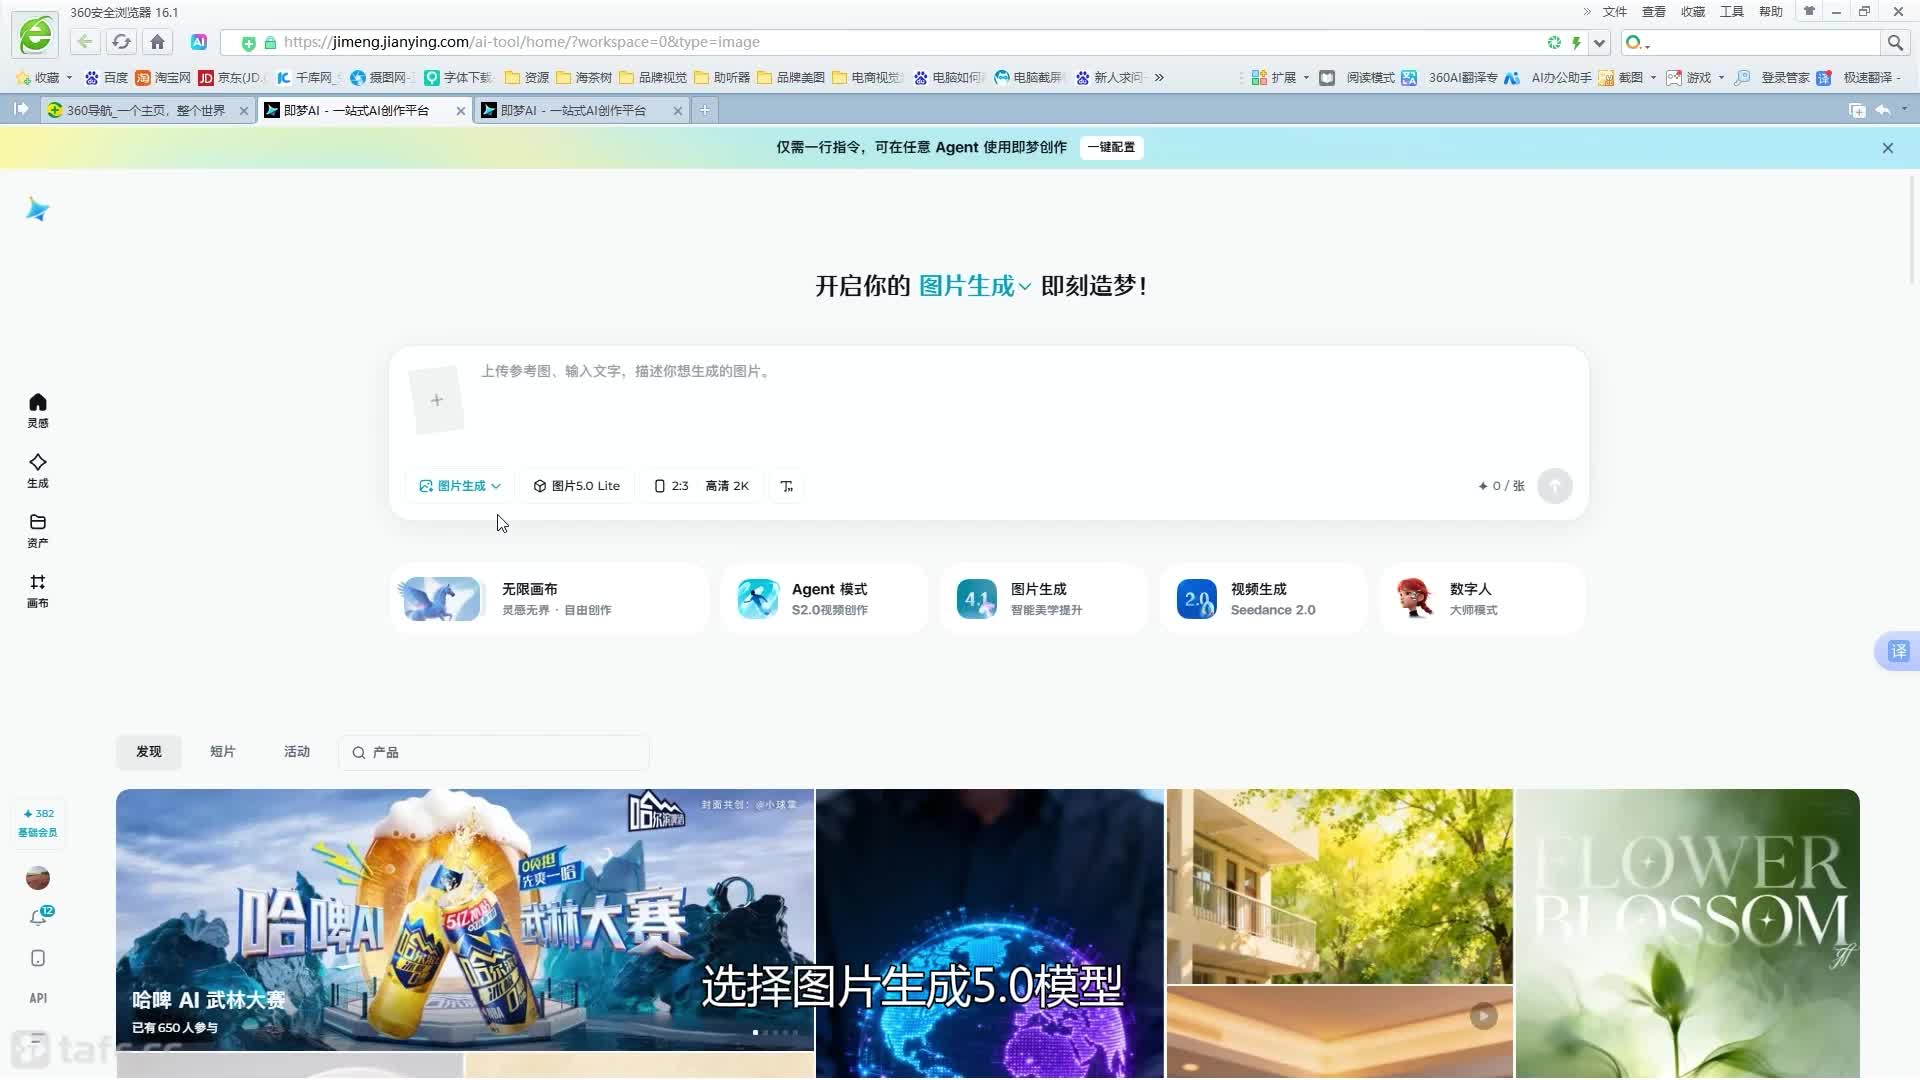Image resolution: width=1920 pixels, height=1080 pixels.
Task: Open the 扩展 extensions dropdown
Action: [1281, 77]
